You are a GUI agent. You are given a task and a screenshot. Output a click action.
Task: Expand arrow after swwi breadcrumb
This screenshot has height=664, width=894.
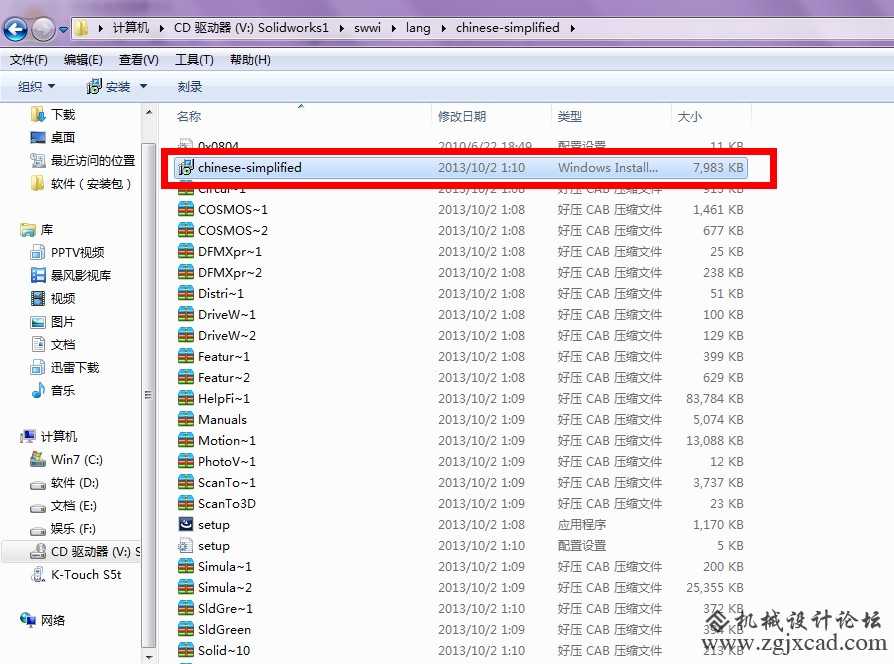[x=393, y=28]
